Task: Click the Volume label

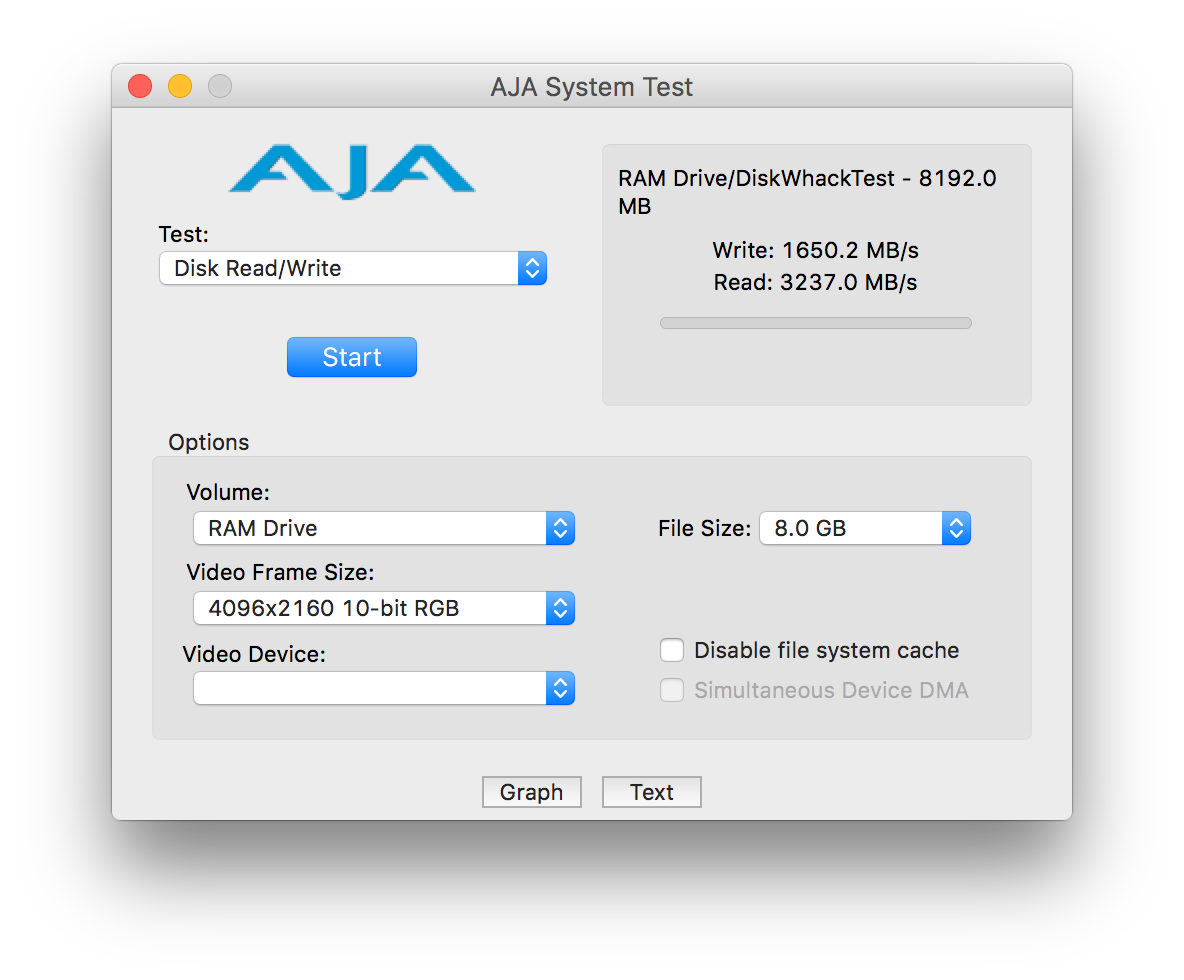Action: 228,492
